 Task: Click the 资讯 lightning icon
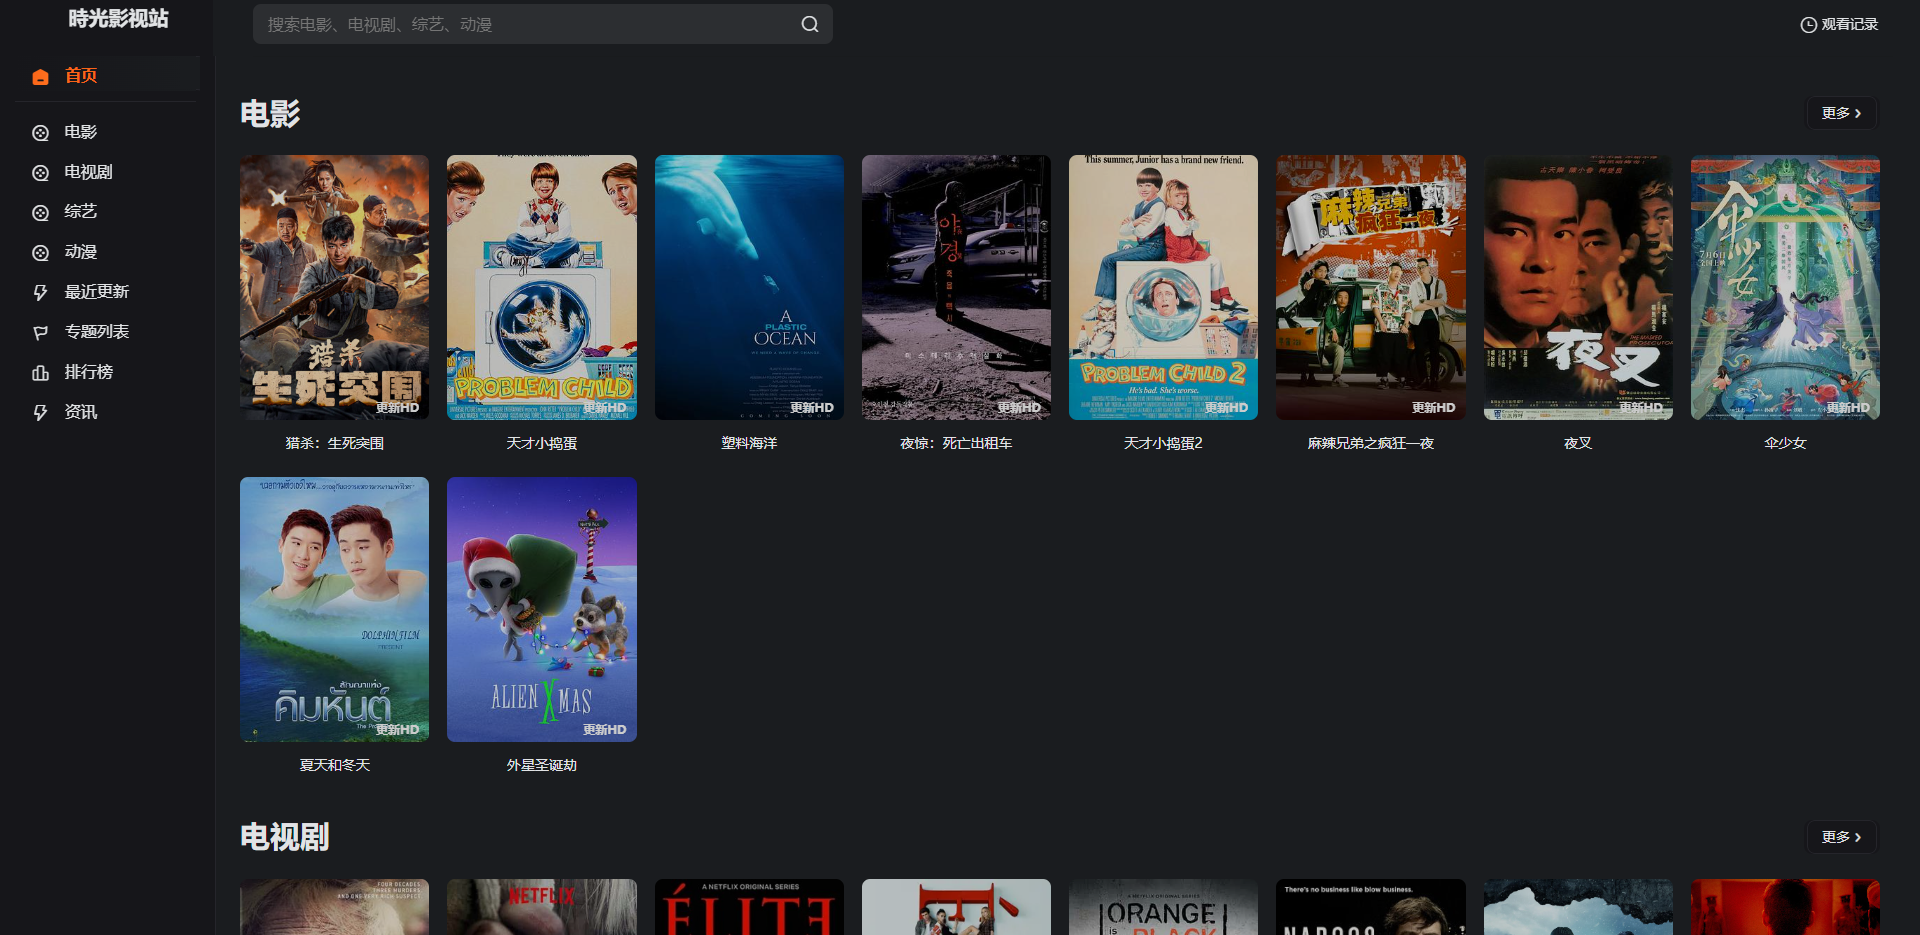[x=40, y=412]
